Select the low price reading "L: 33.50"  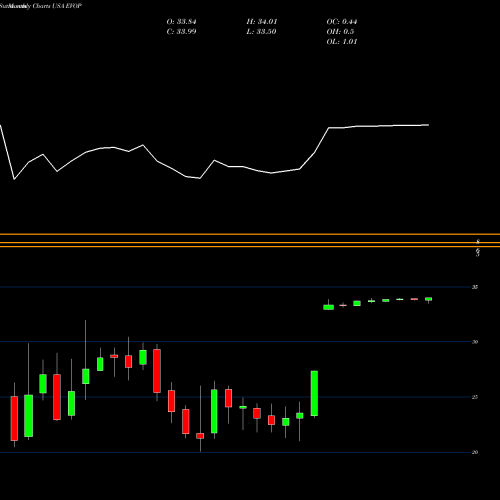tap(261, 32)
